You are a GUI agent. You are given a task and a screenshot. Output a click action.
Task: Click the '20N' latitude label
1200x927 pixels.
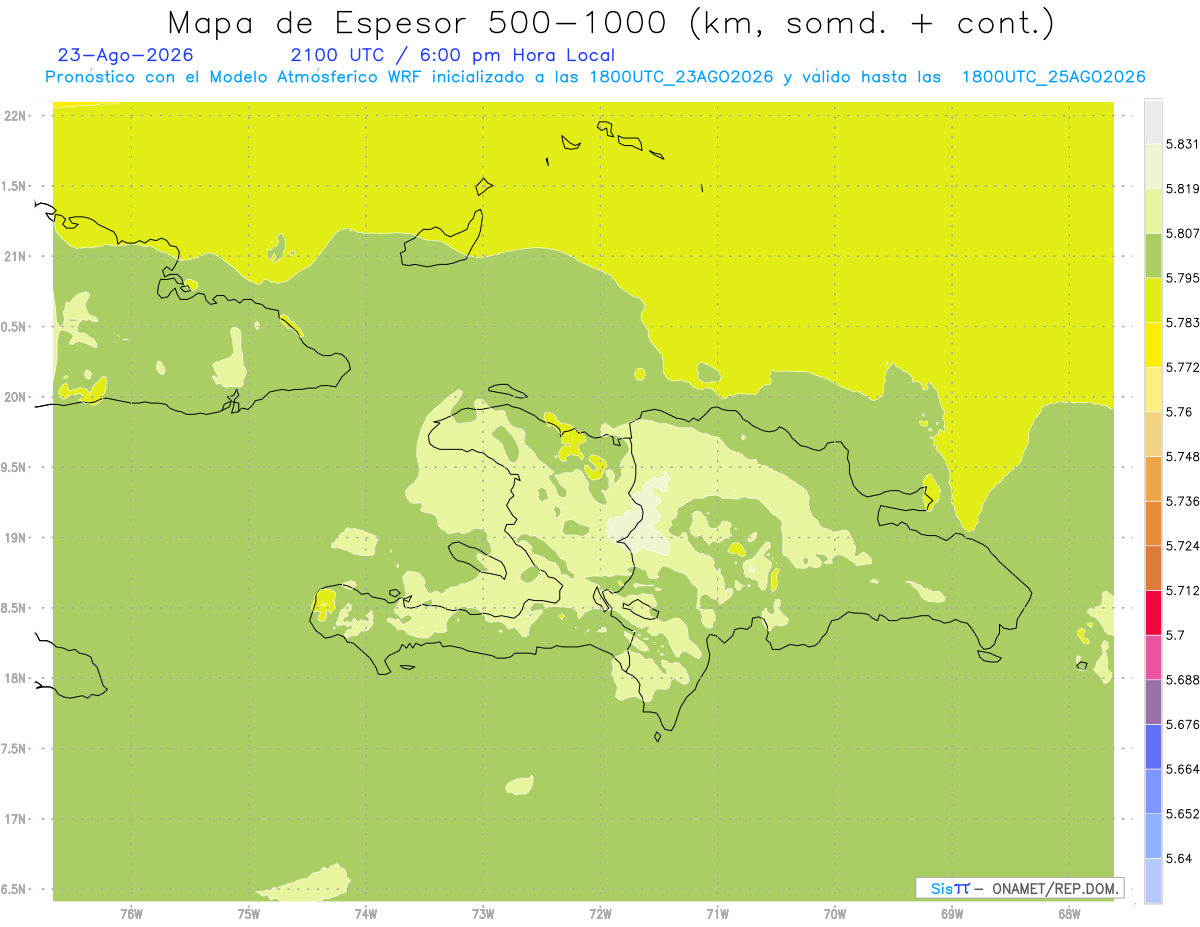click(x=16, y=397)
